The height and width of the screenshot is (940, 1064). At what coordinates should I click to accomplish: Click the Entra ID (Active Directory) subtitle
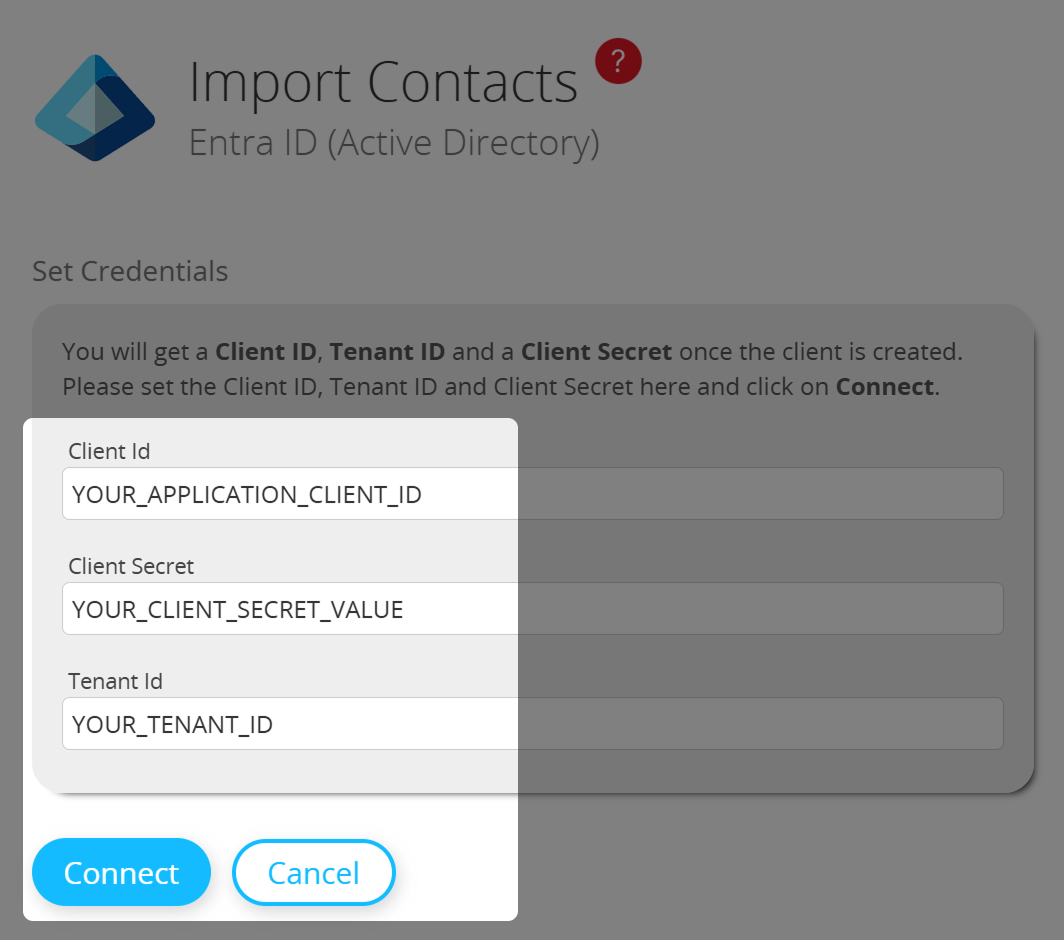(393, 142)
